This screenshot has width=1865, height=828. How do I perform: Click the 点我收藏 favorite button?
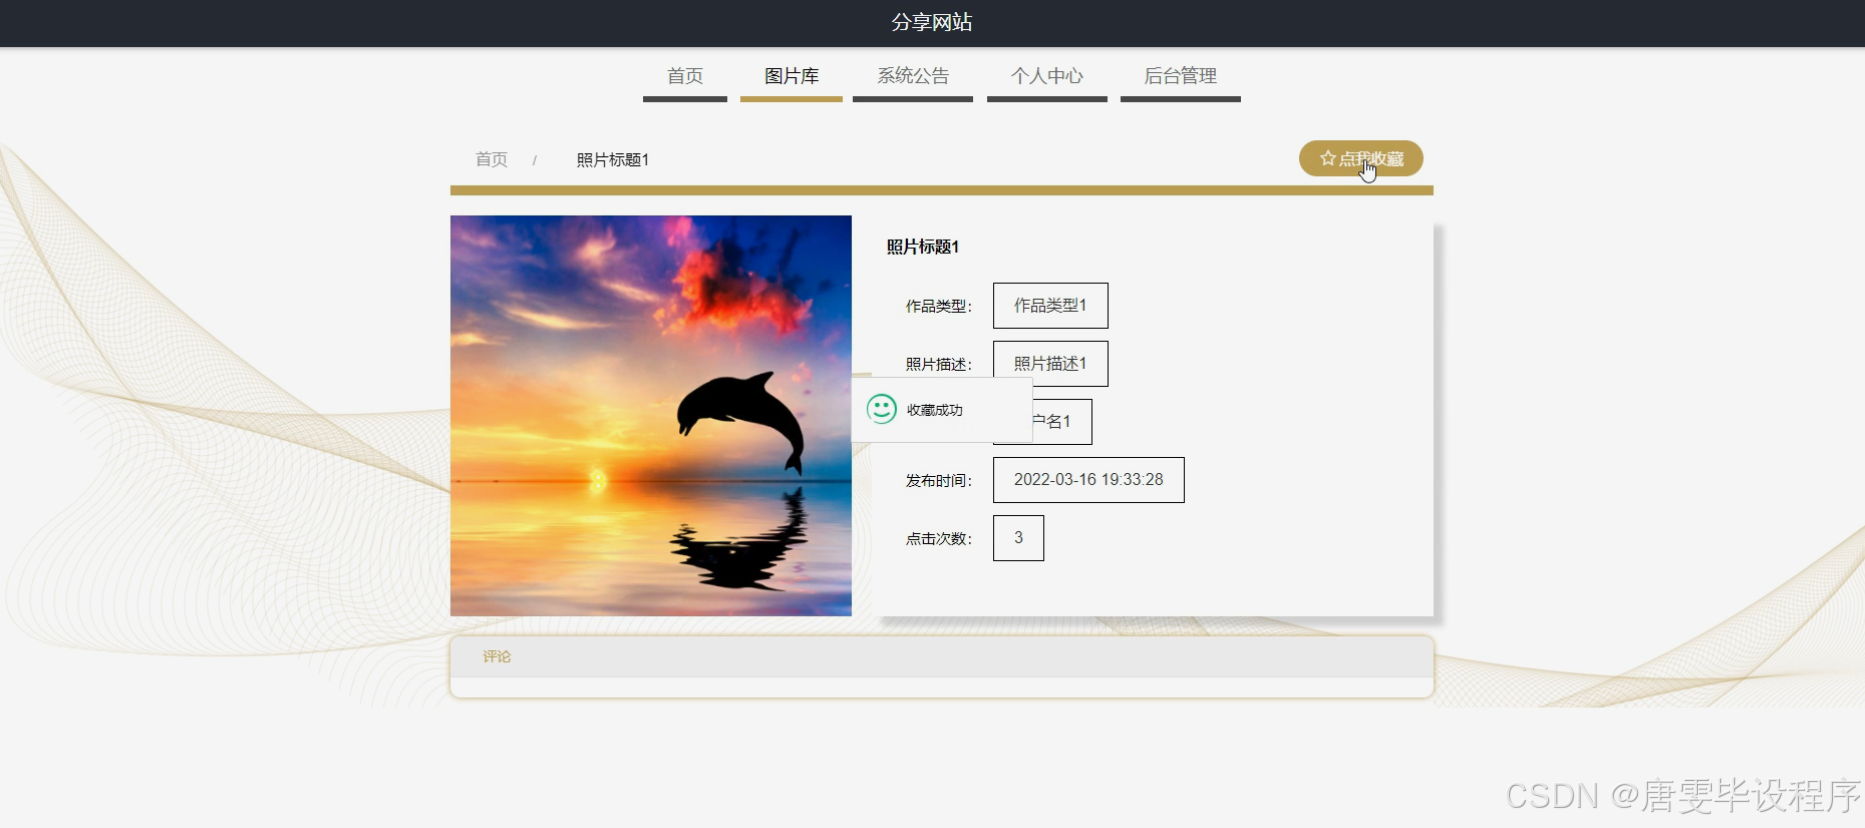1361,158
